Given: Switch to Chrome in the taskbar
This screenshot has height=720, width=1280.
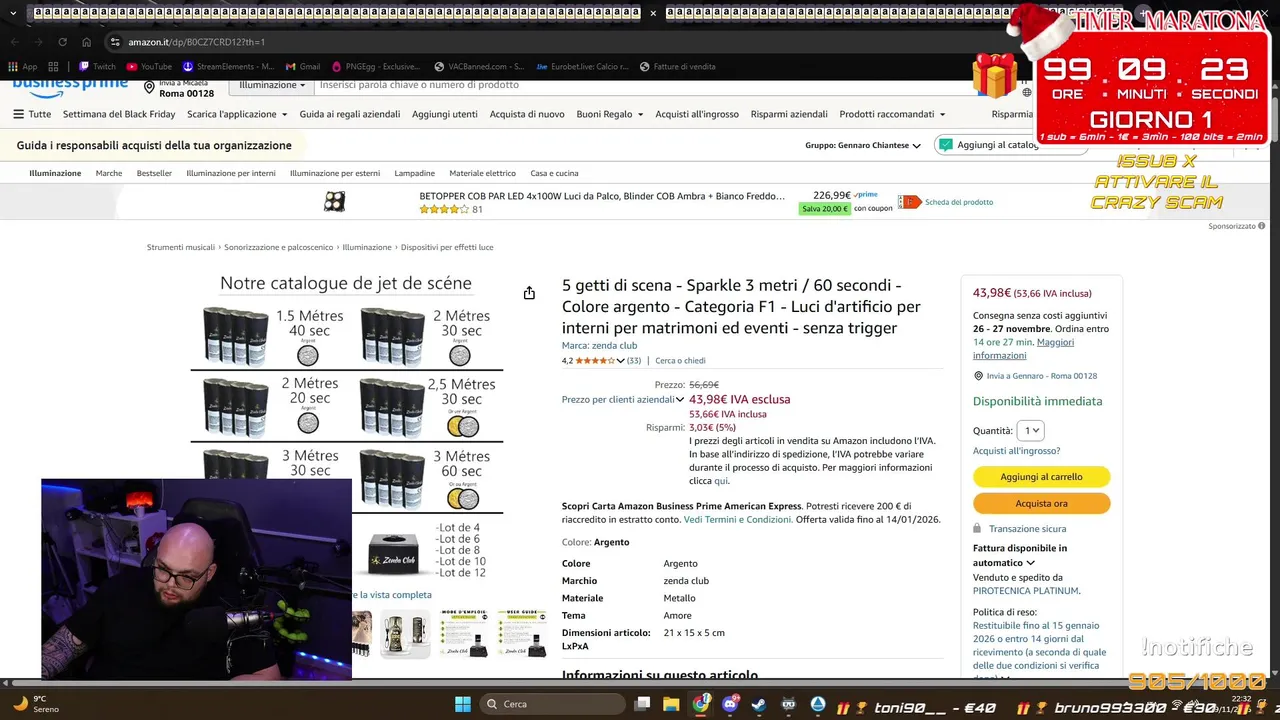Looking at the screenshot, I should (x=701, y=704).
